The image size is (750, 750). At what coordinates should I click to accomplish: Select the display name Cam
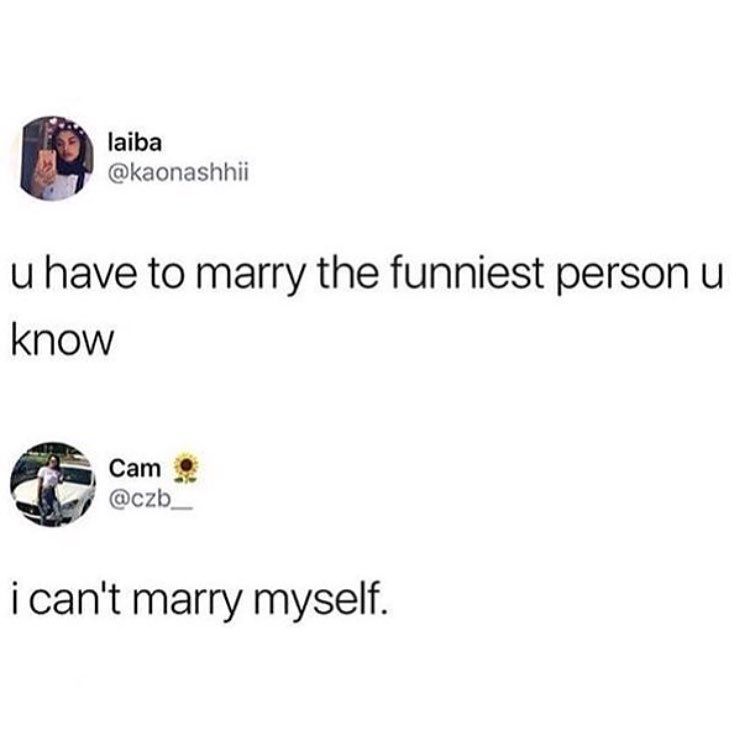point(135,468)
